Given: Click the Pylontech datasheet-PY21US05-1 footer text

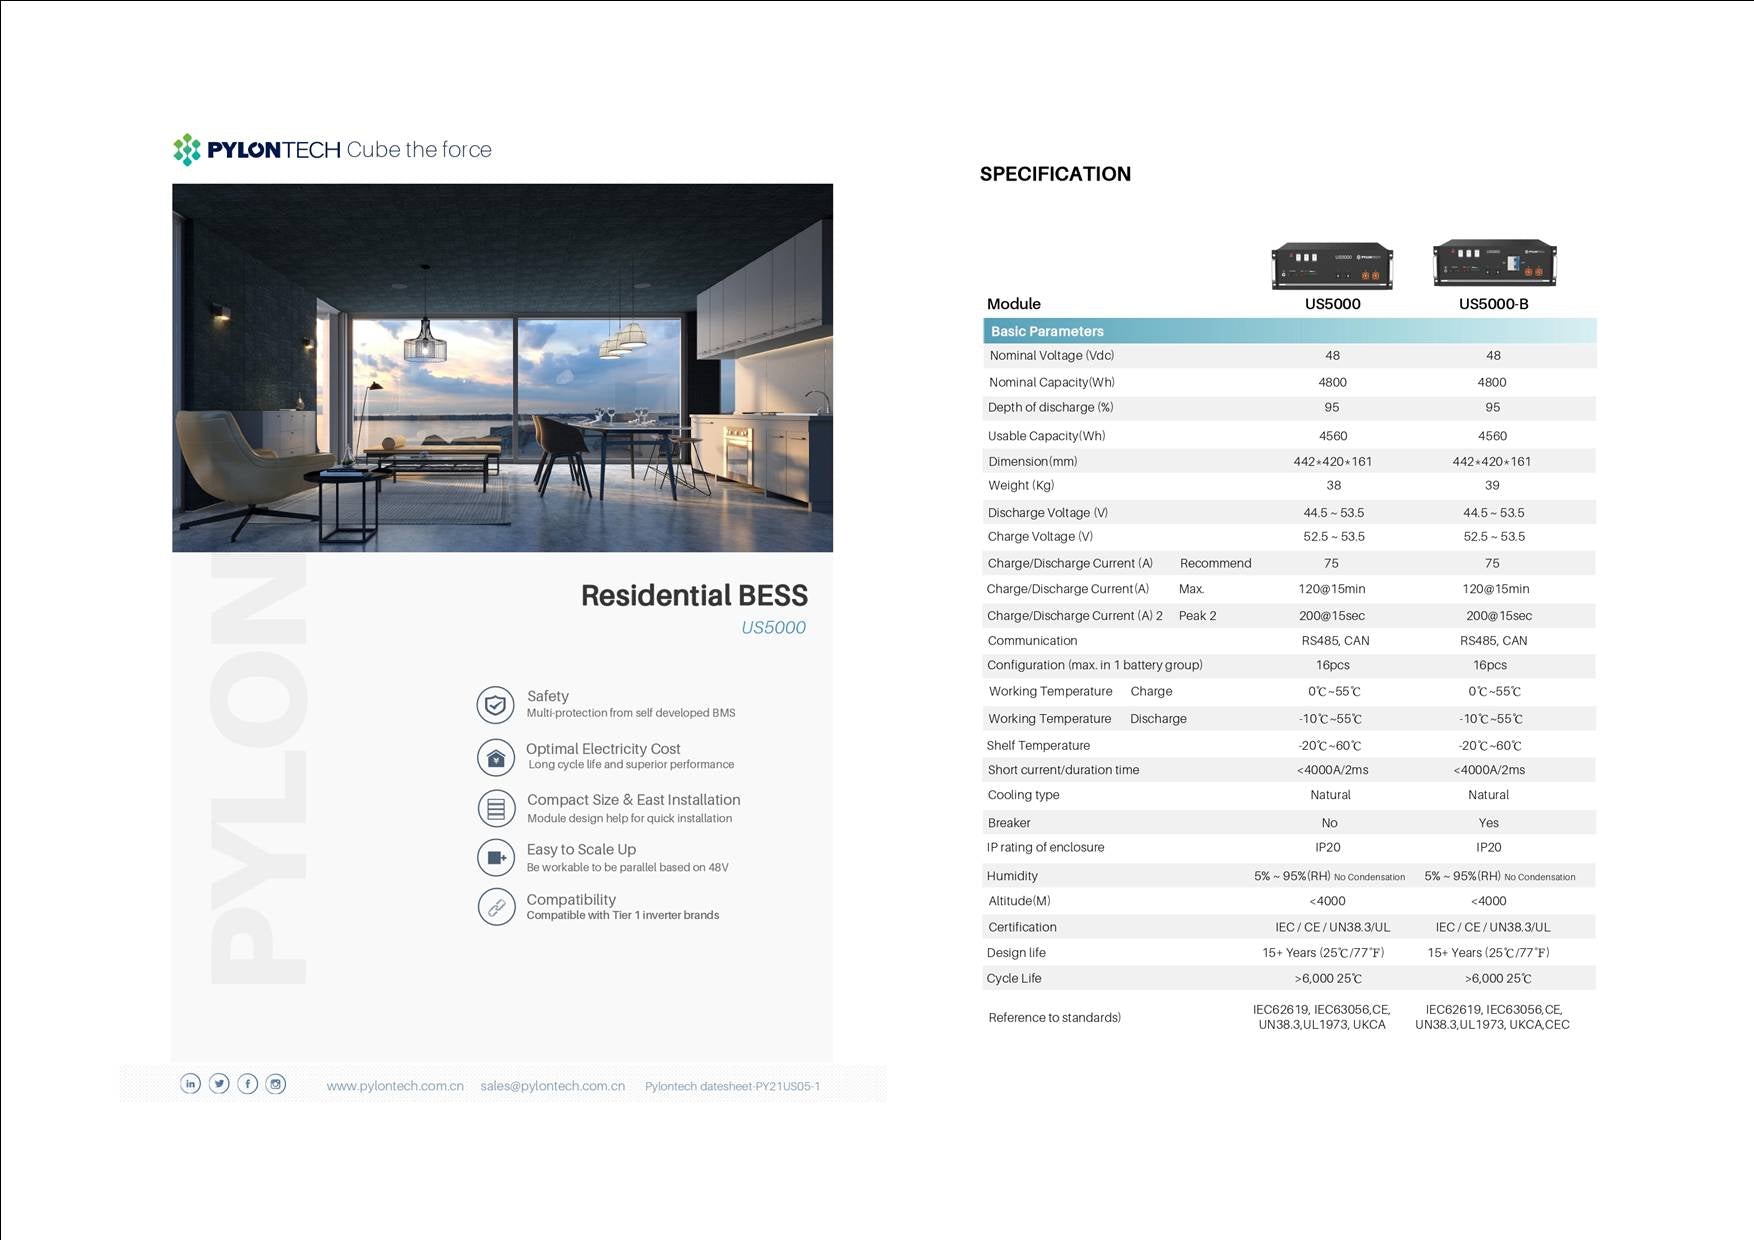Looking at the screenshot, I should (732, 1087).
